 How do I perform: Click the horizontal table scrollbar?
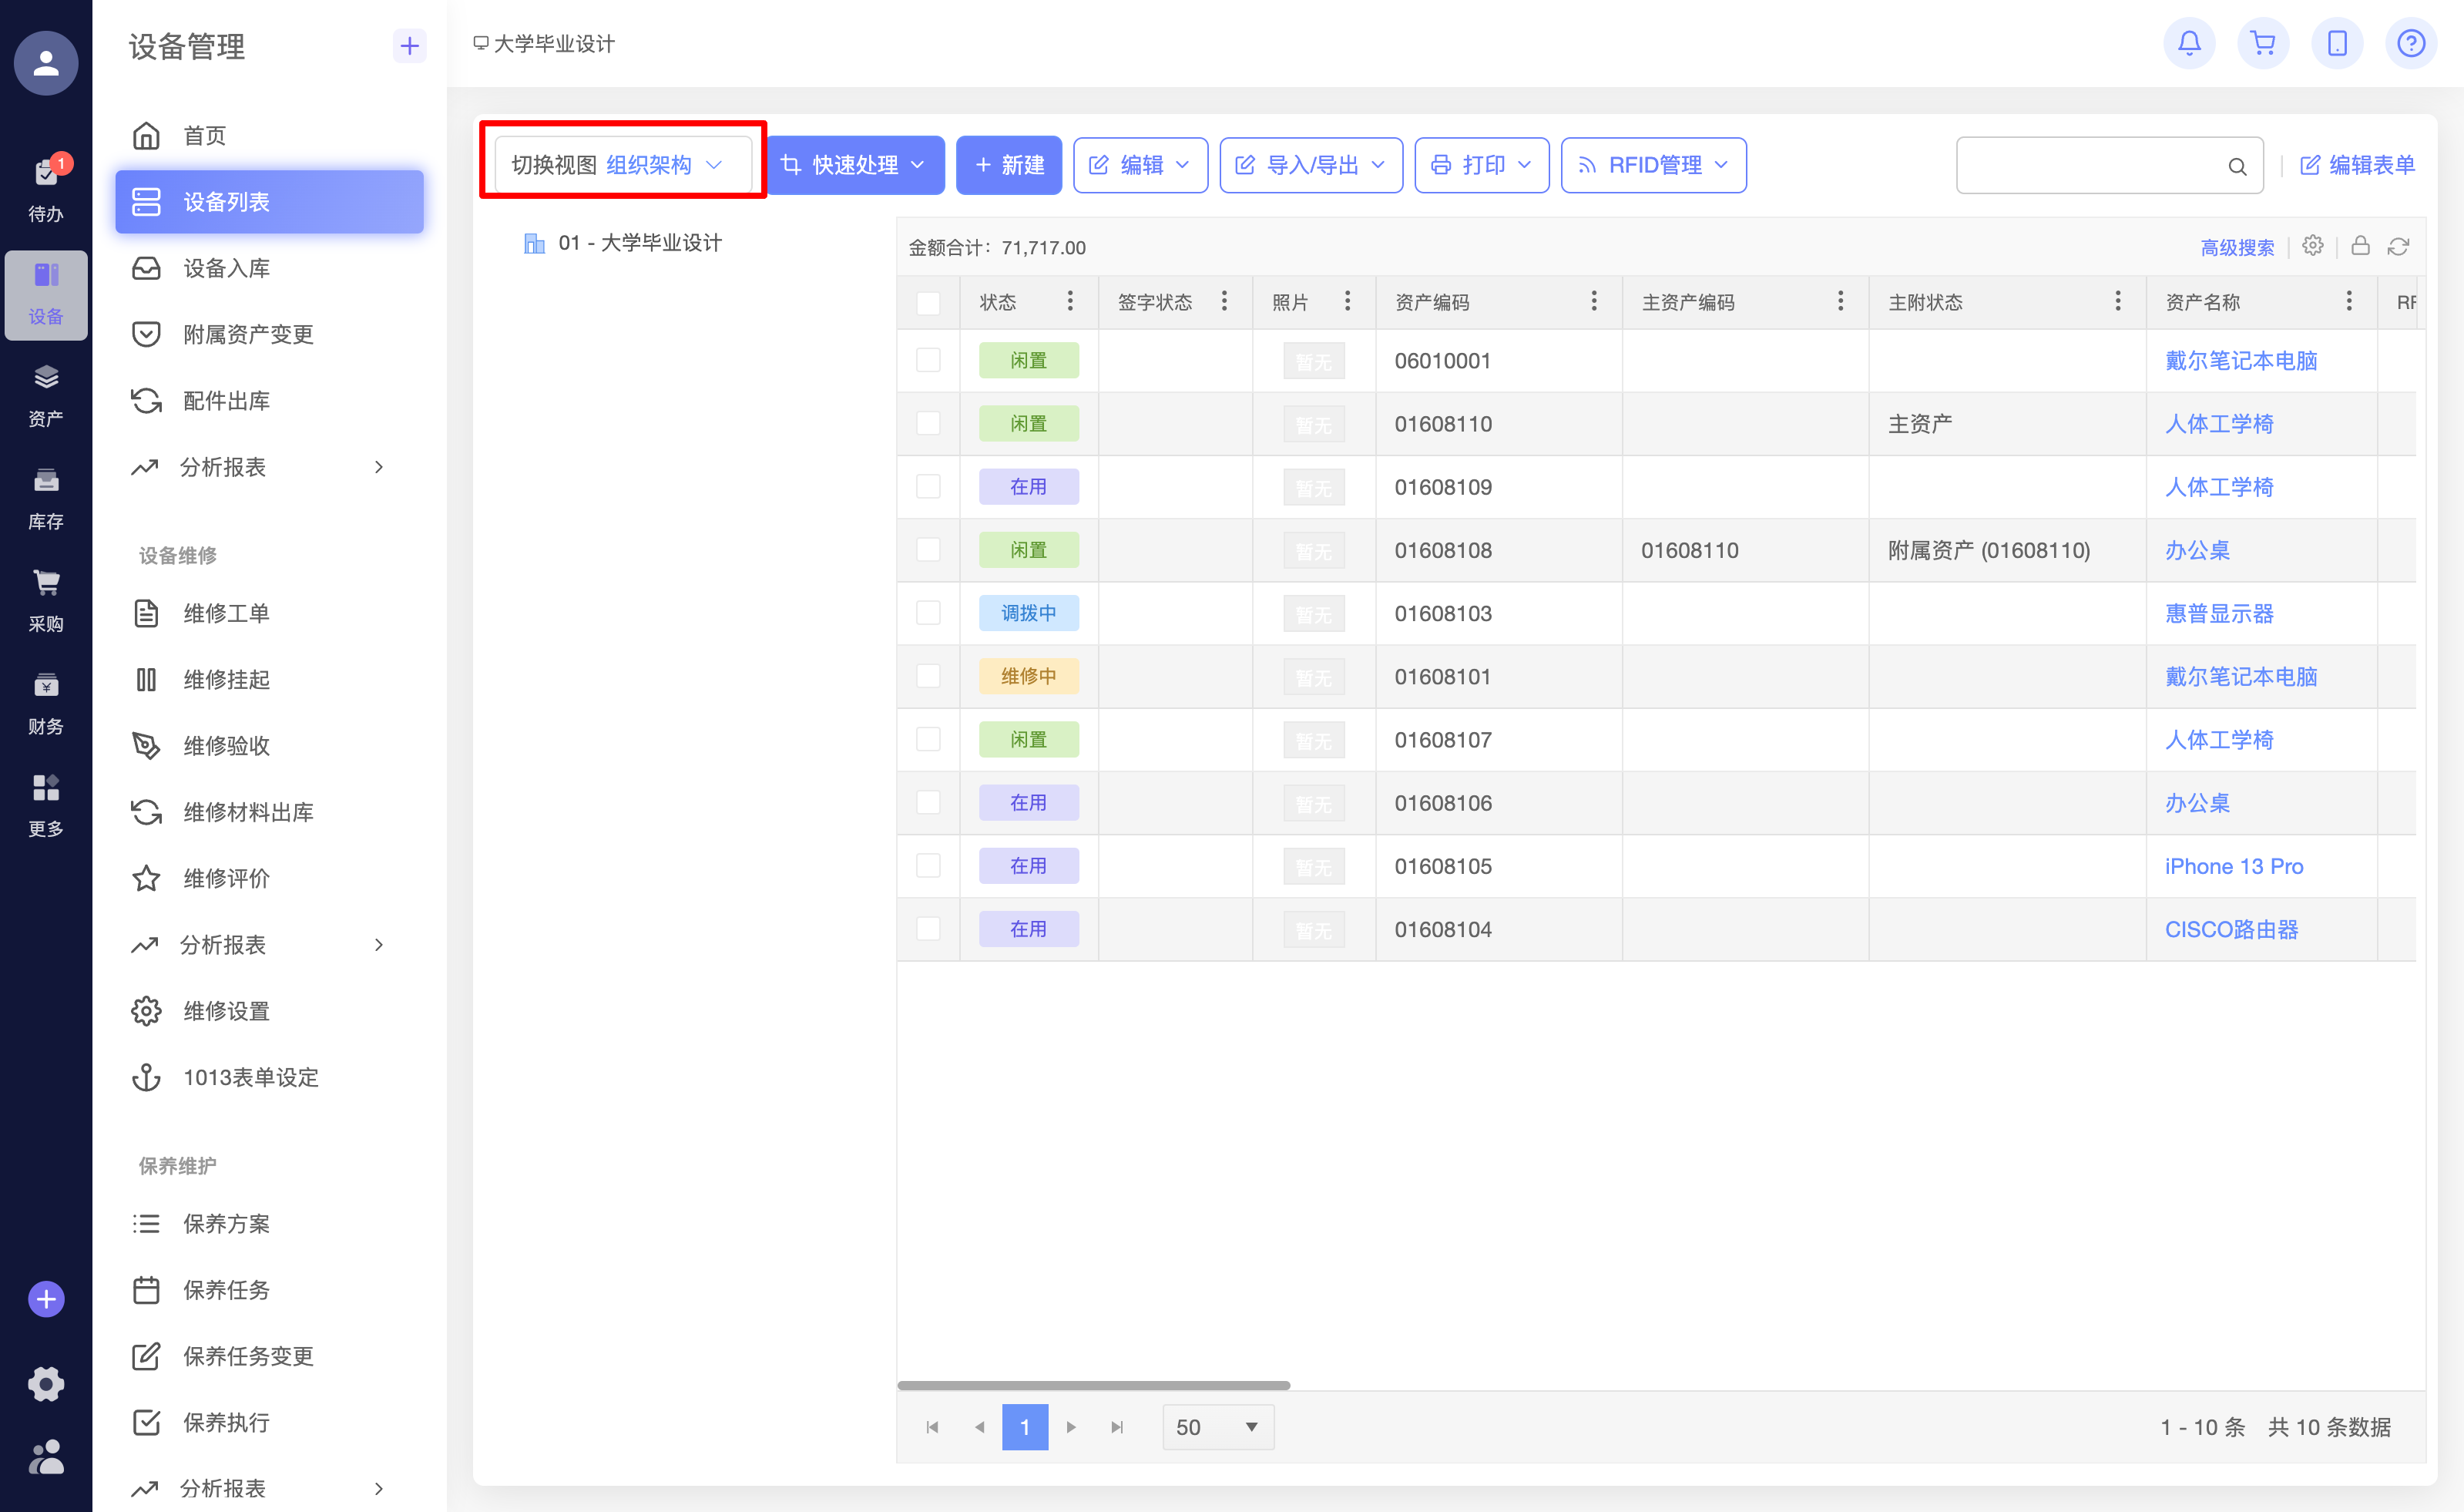point(1093,1385)
